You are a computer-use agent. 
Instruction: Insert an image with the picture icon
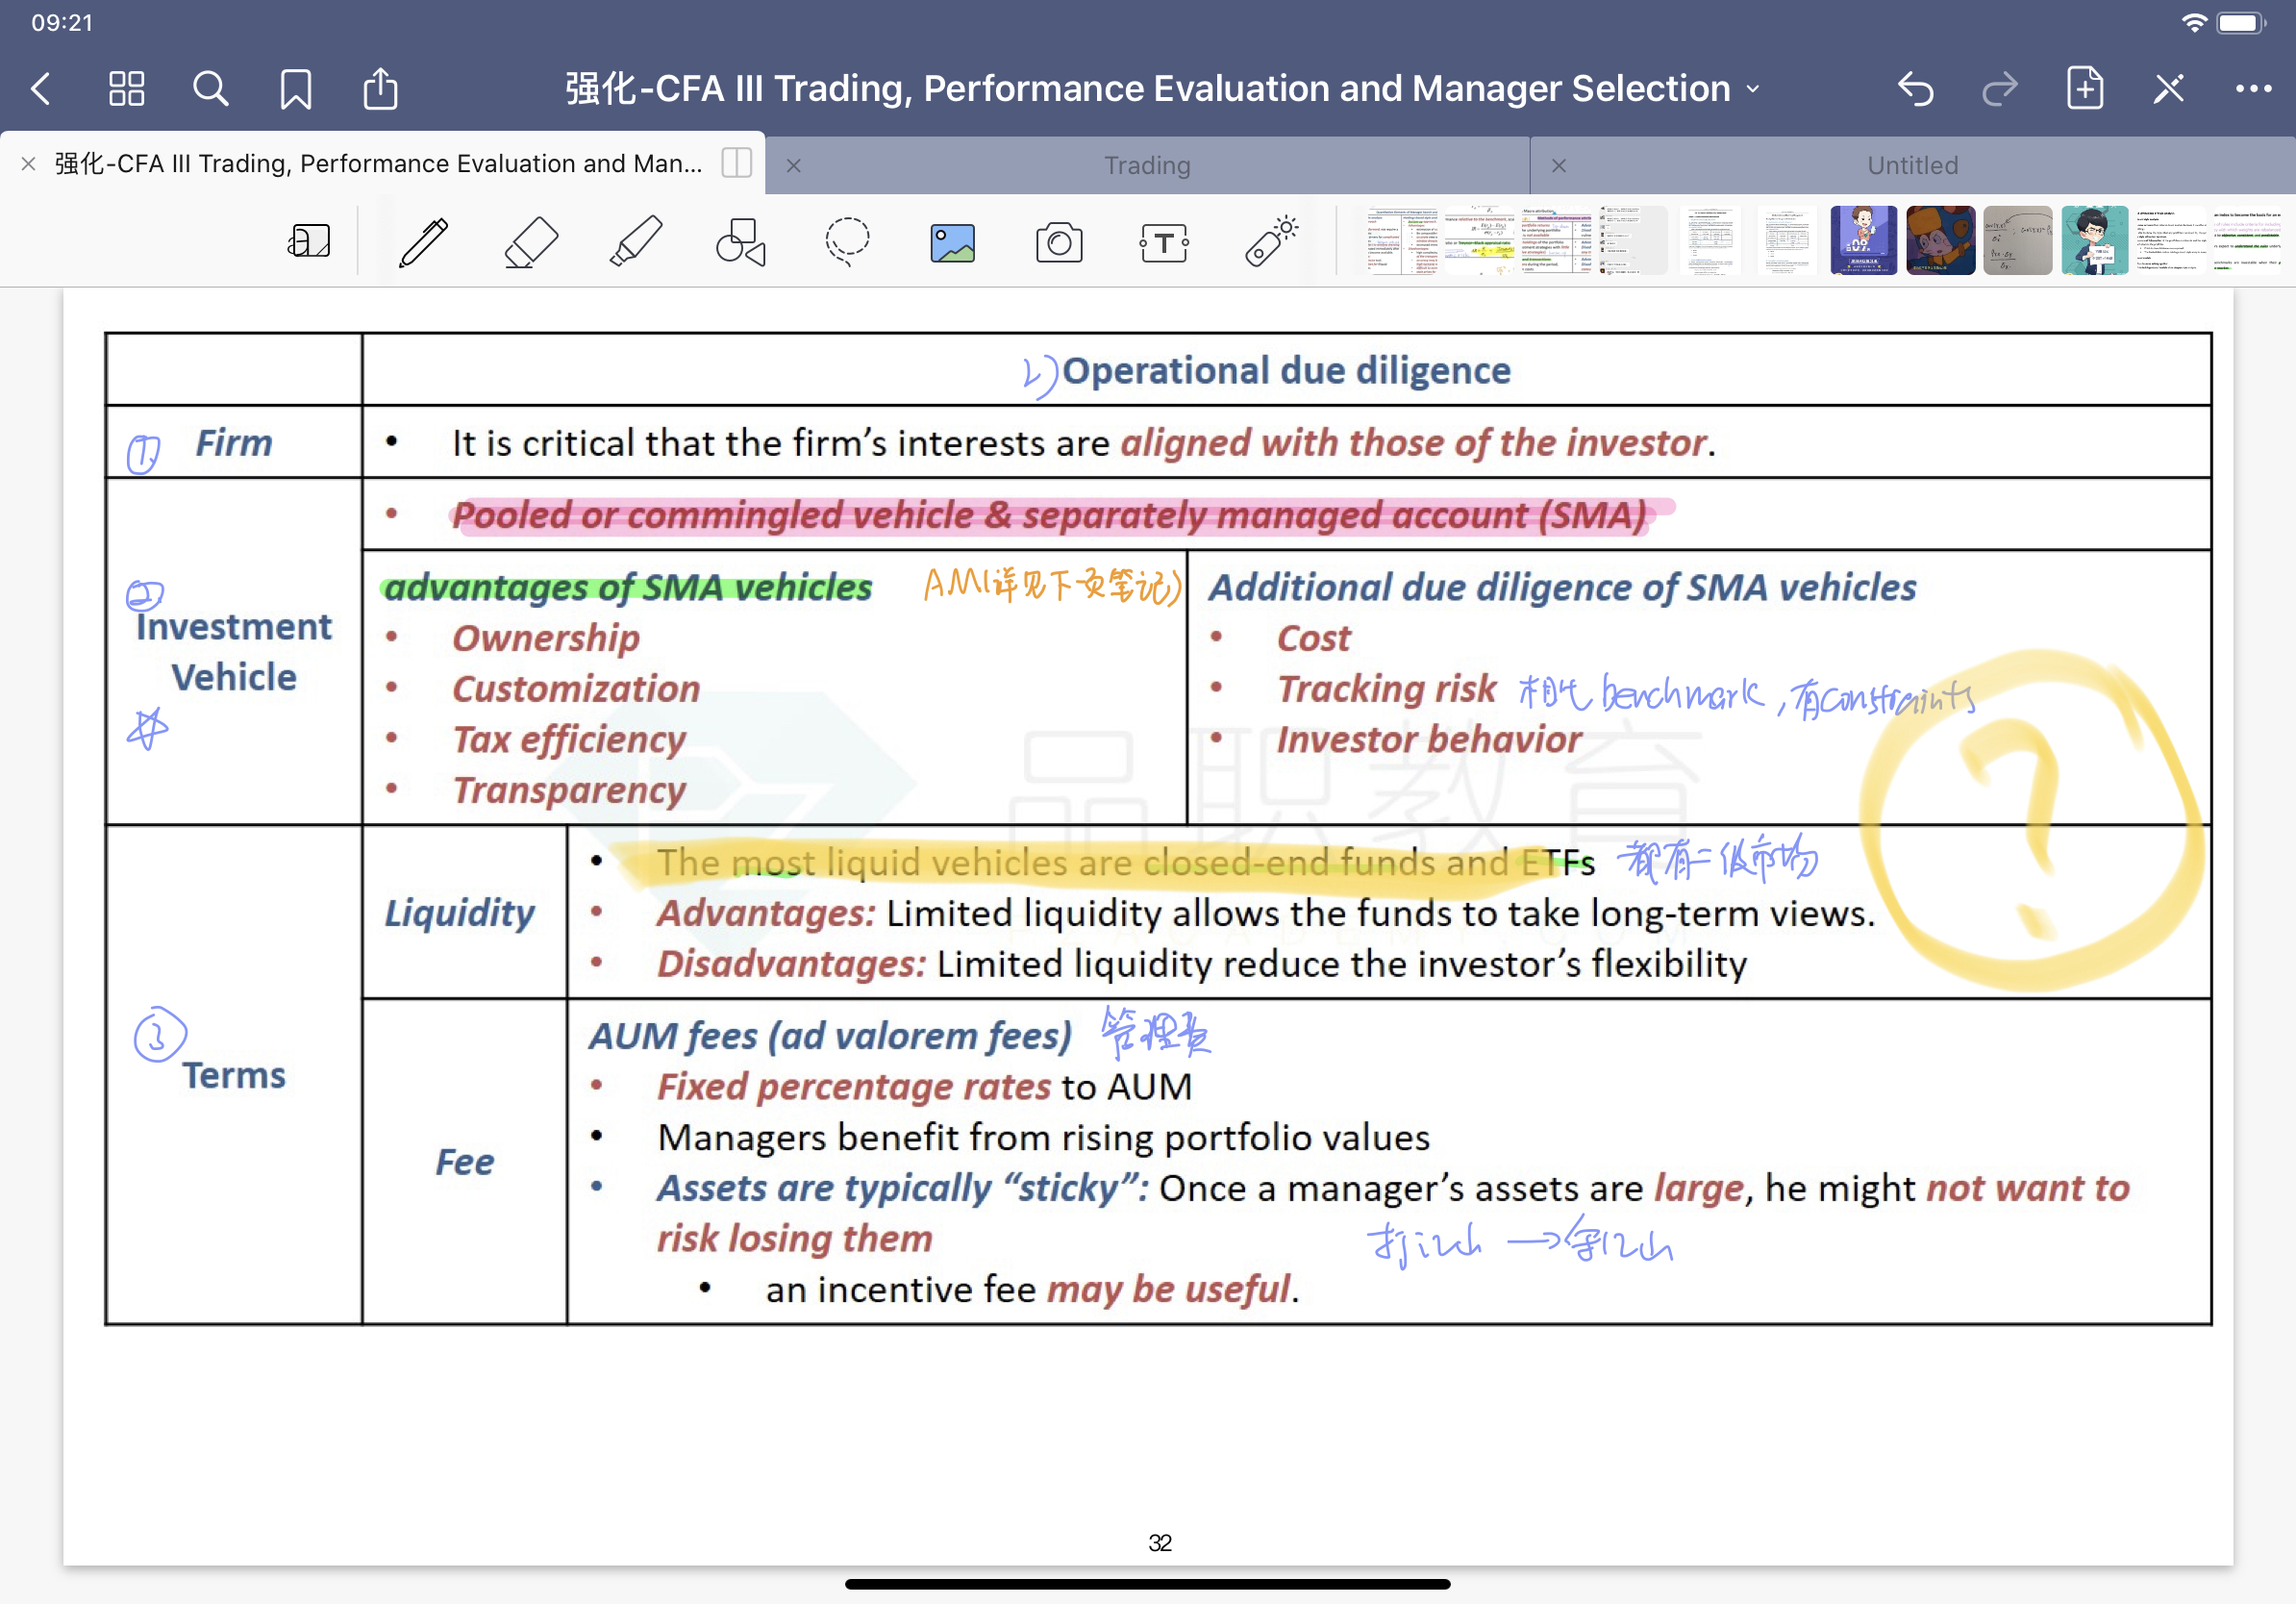pyautogui.click(x=952, y=243)
